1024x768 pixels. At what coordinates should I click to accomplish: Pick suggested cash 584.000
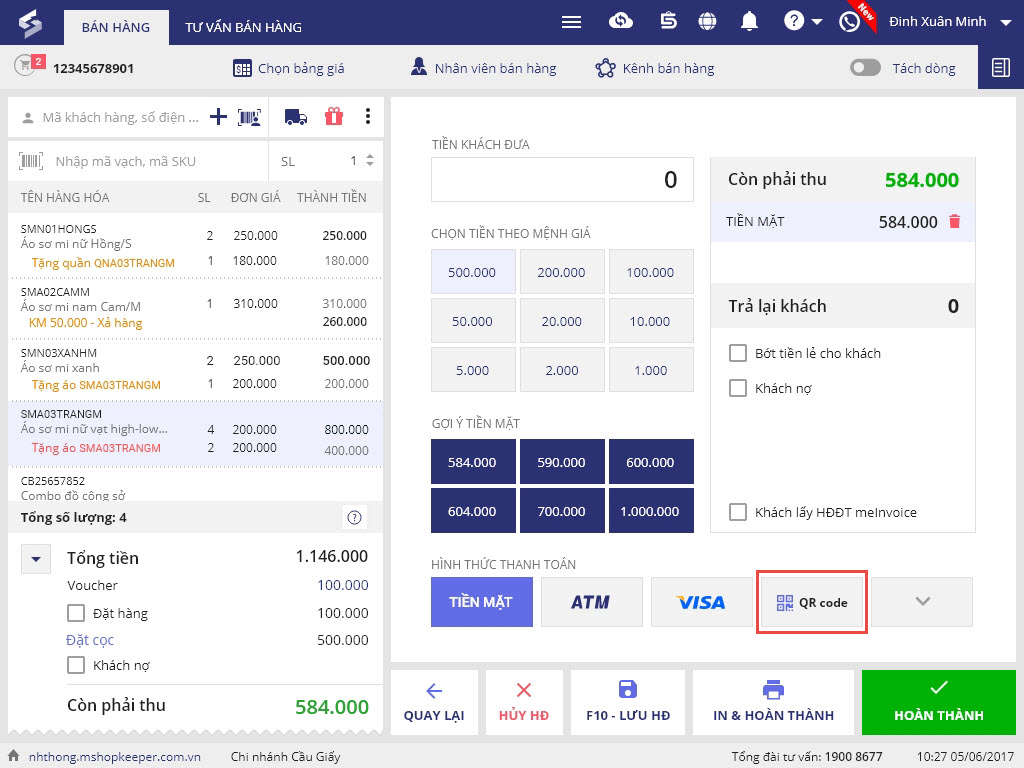tap(473, 462)
